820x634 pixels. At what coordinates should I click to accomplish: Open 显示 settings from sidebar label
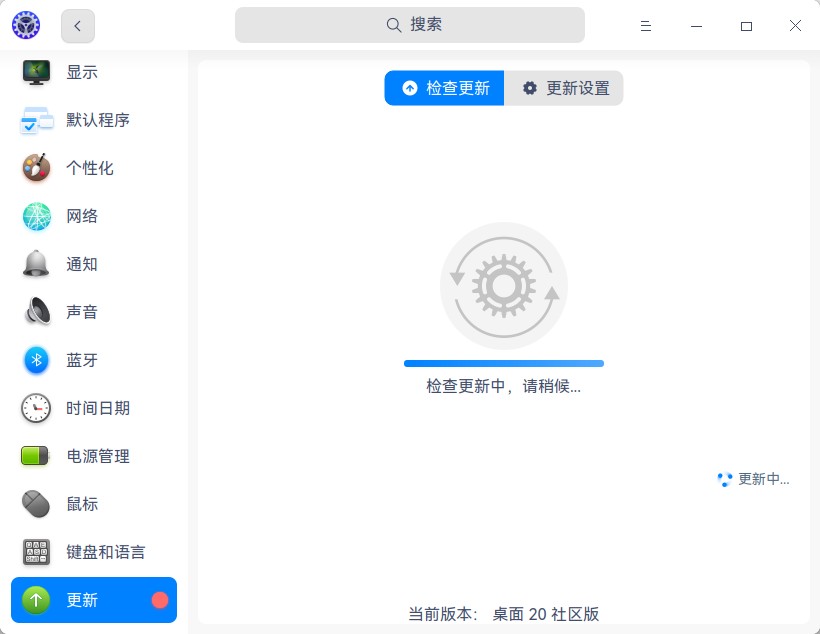pos(82,72)
